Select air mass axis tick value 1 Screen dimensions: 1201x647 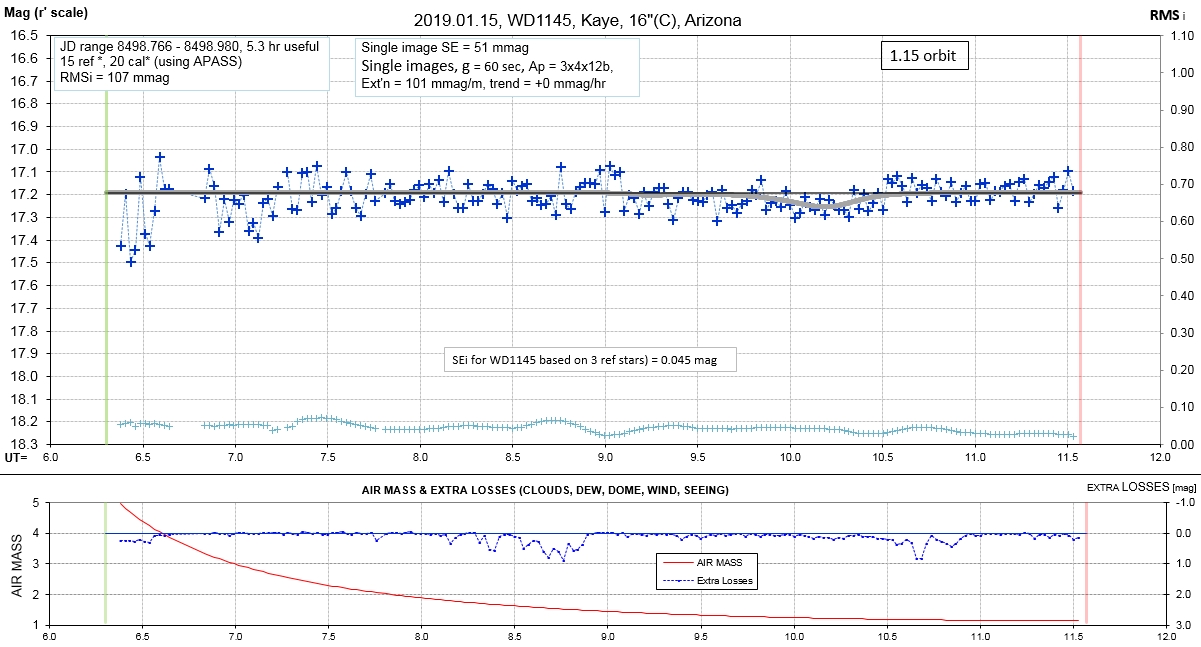pyautogui.click(x=35, y=626)
